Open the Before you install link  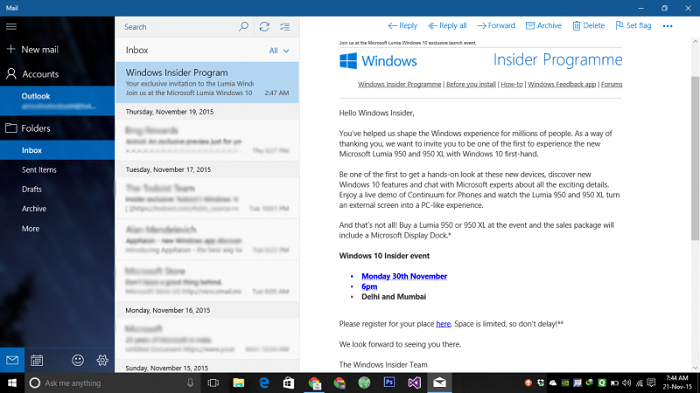click(471, 84)
